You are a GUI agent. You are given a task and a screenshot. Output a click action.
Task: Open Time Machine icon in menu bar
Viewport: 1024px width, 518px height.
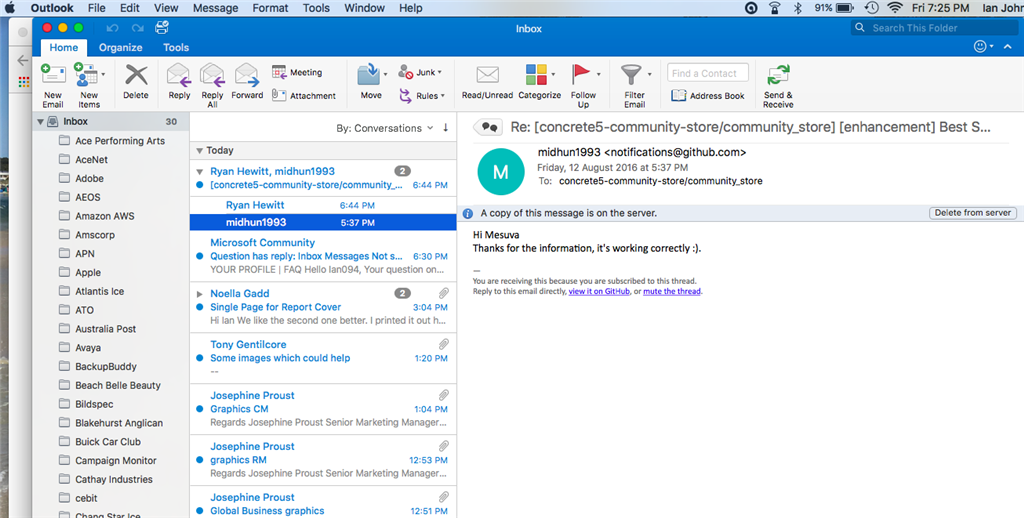pyautogui.click(x=871, y=8)
